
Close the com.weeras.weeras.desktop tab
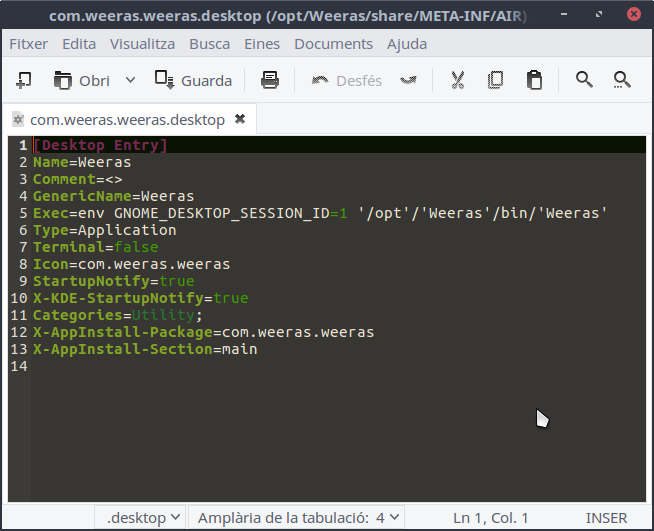[239, 119]
